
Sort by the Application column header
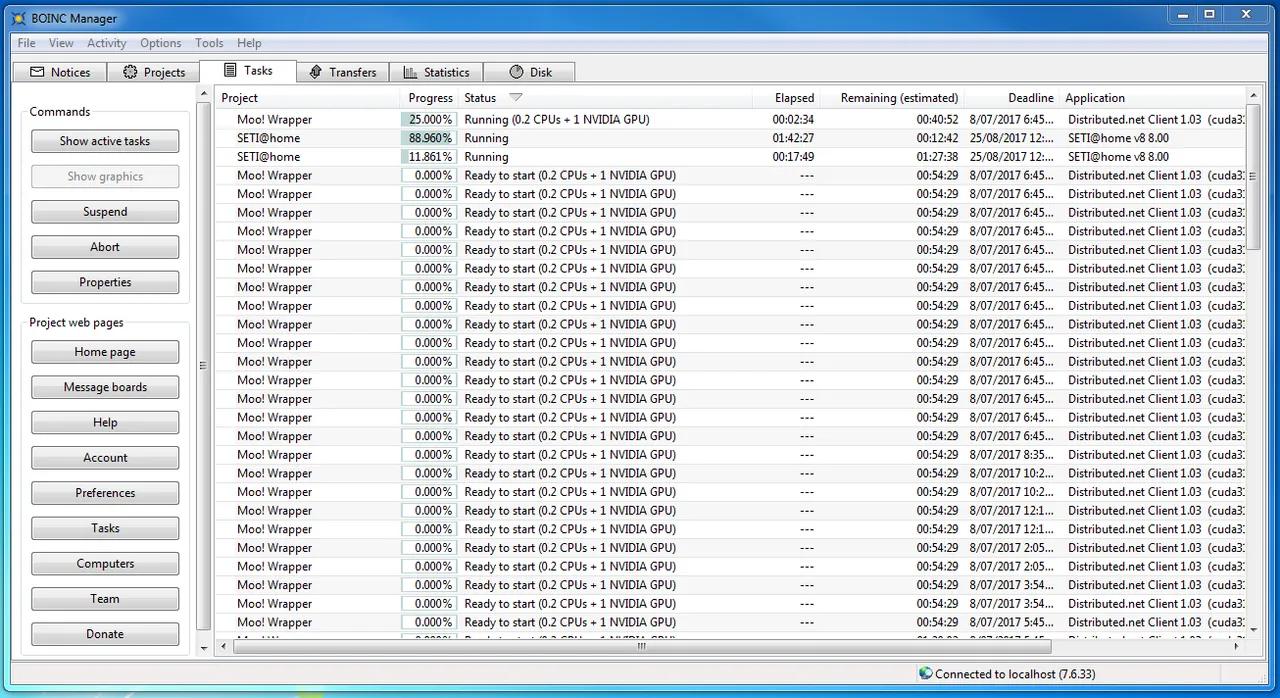click(x=1152, y=98)
